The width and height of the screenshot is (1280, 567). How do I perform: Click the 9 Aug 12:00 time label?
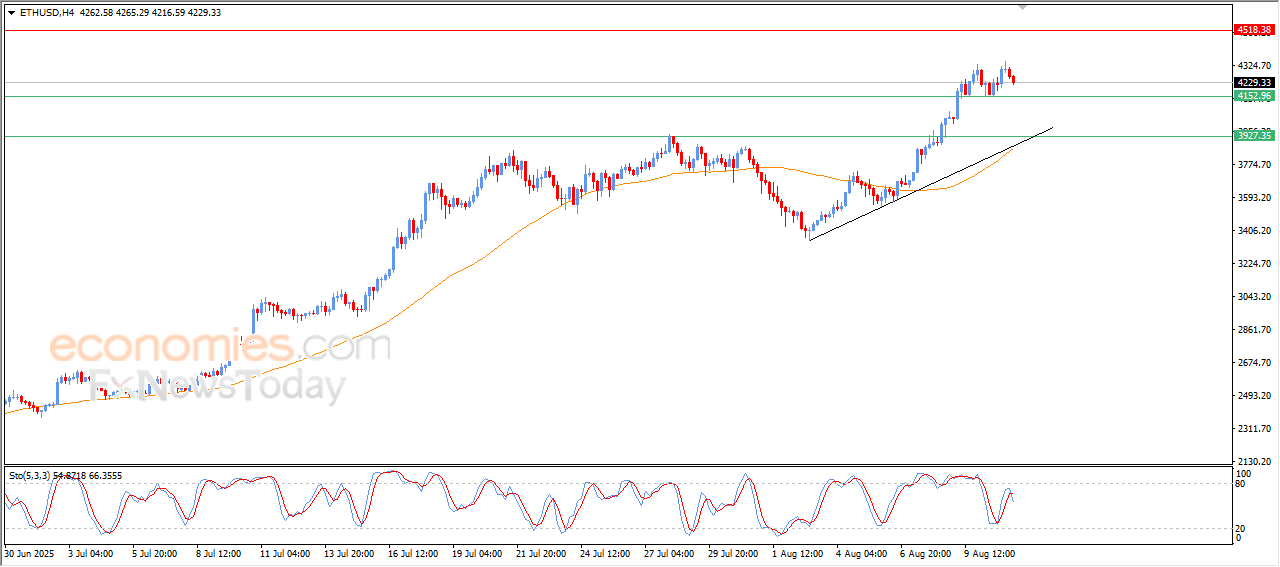pyautogui.click(x=990, y=552)
